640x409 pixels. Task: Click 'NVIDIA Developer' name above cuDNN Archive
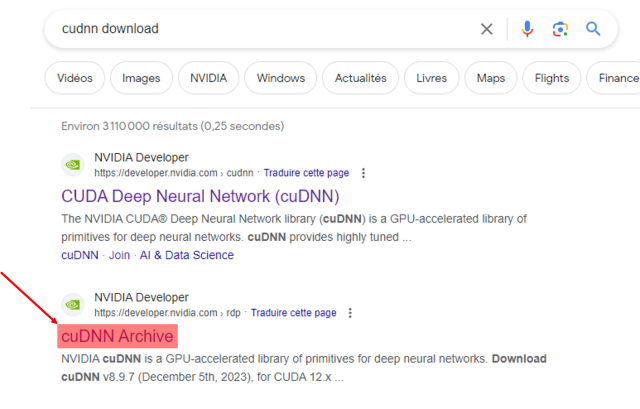[141, 298]
